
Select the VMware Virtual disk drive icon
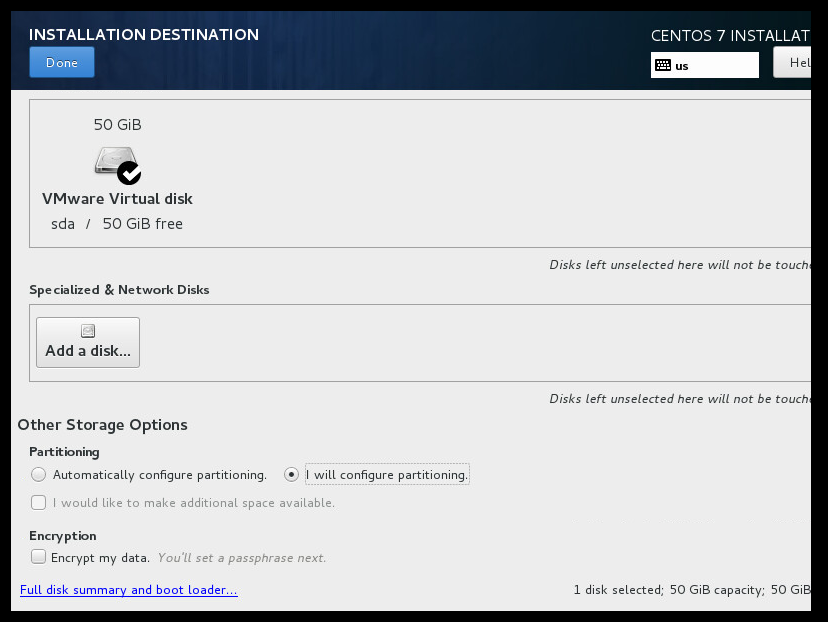point(118,165)
